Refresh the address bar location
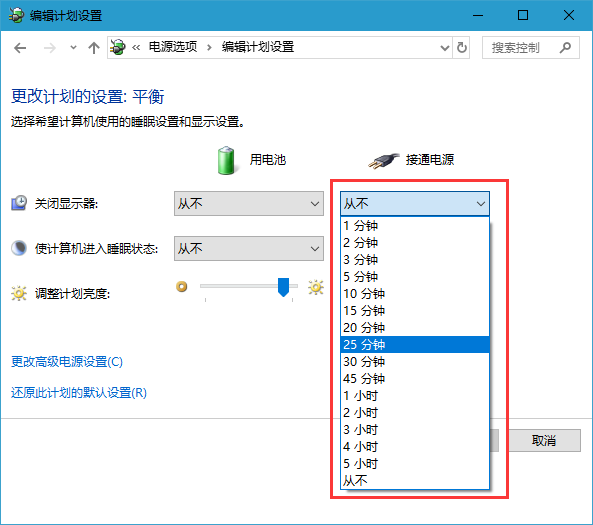 (461, 48)
